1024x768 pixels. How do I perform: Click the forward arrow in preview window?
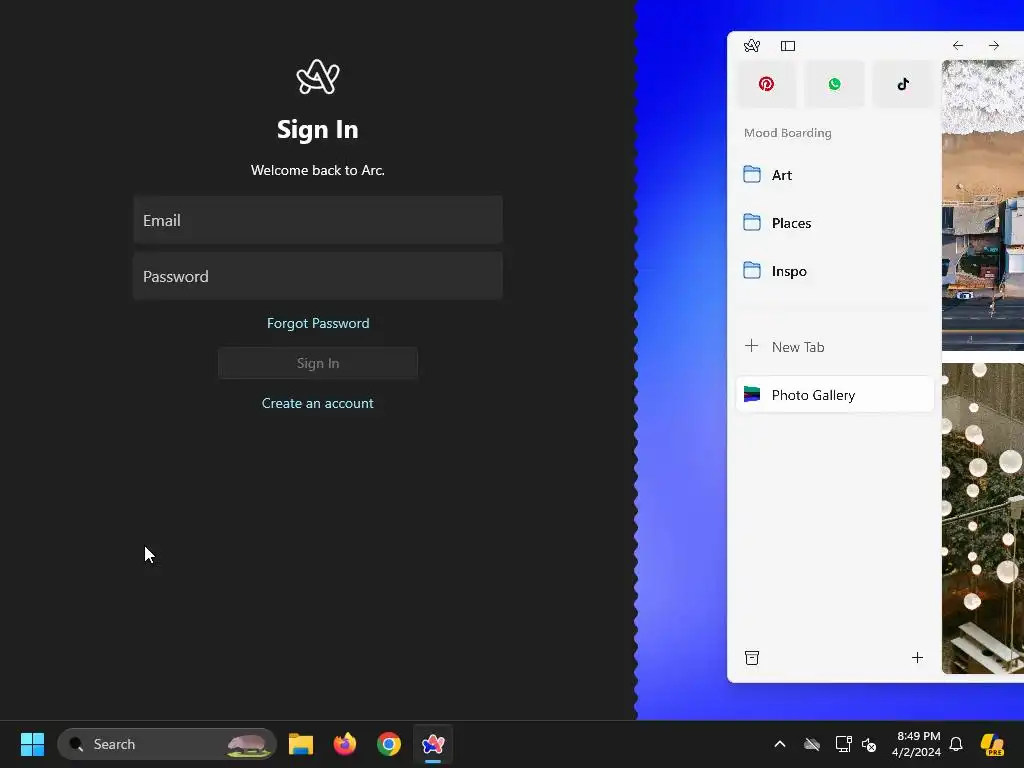(994, 45)
